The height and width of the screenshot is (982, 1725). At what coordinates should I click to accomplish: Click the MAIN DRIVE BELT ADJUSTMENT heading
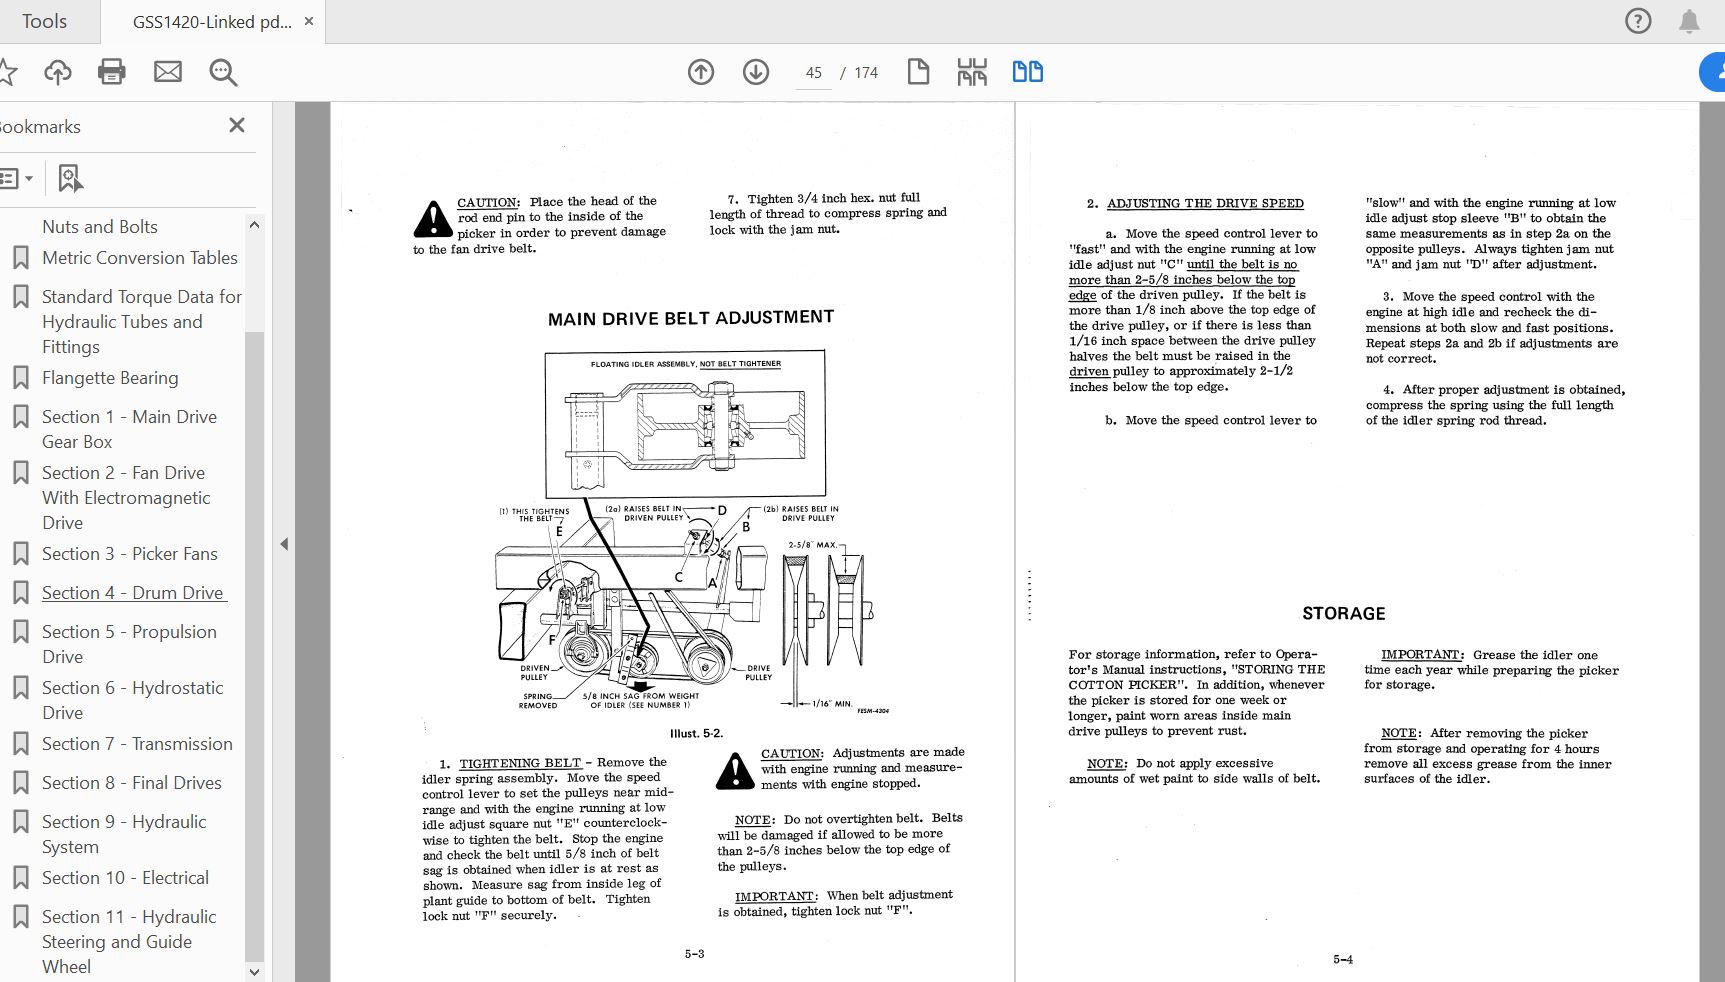coord(691,318)
